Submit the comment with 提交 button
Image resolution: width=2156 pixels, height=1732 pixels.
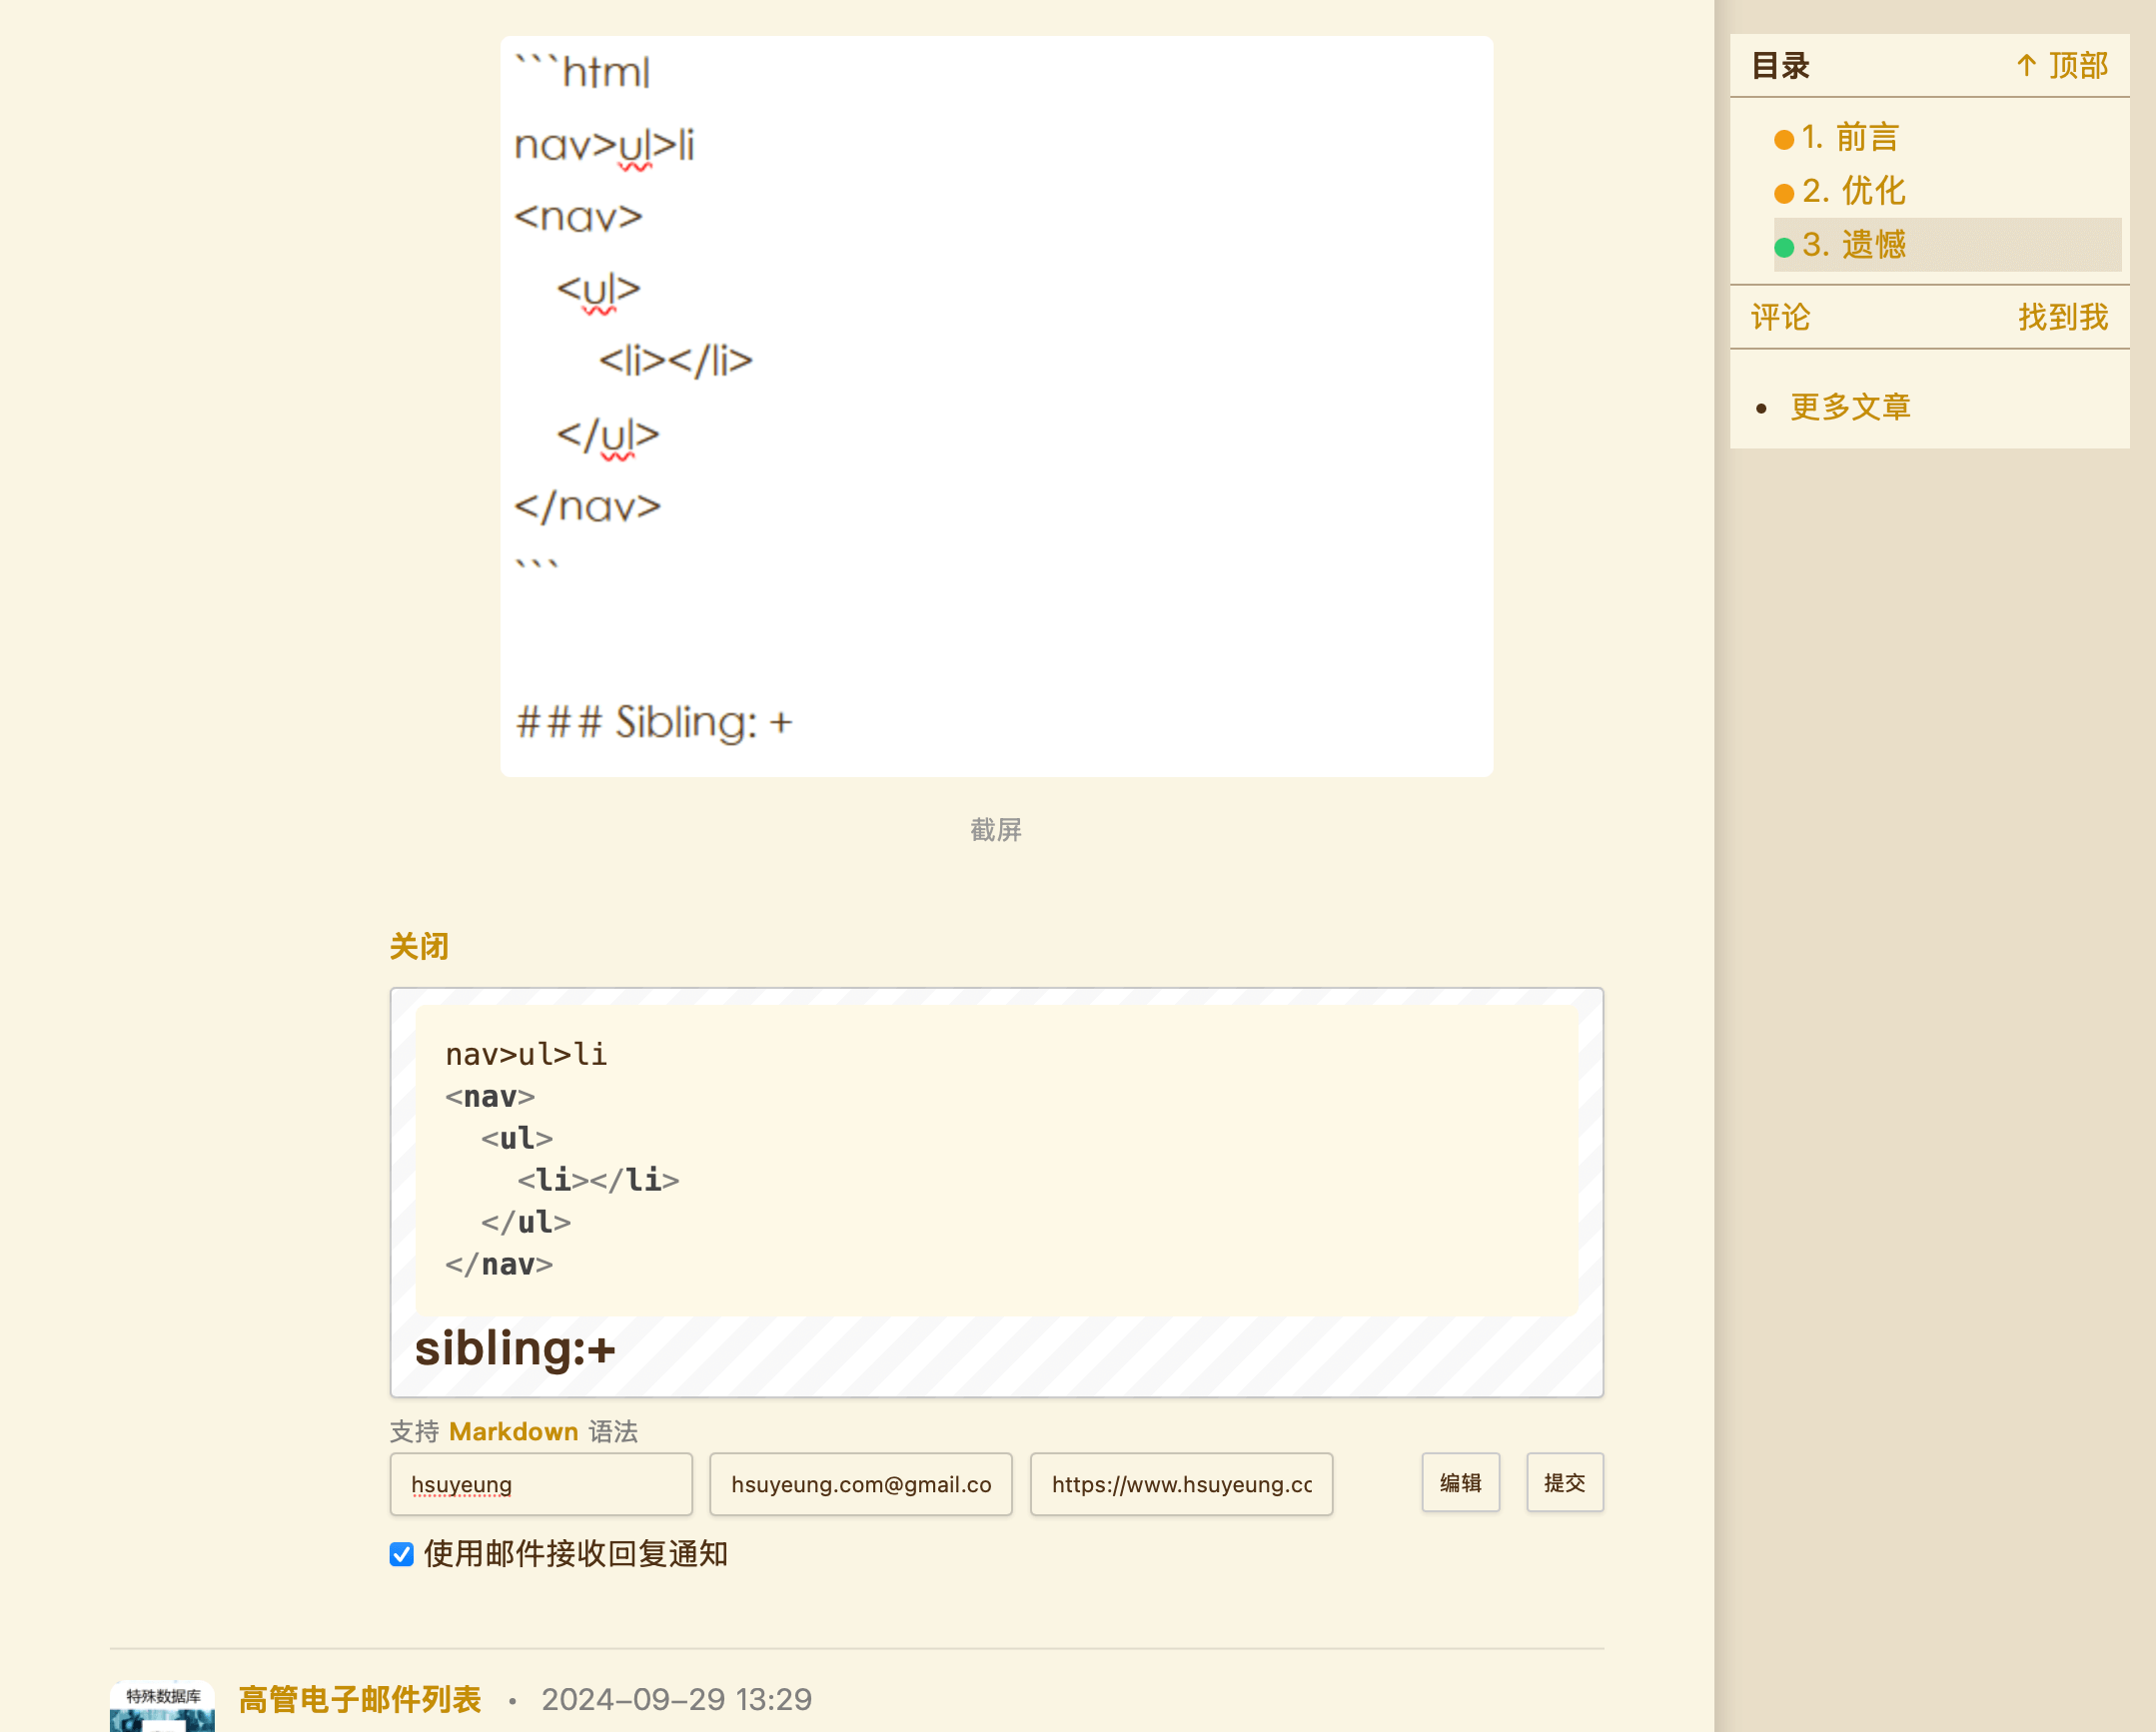[x=1565, y=1483]
